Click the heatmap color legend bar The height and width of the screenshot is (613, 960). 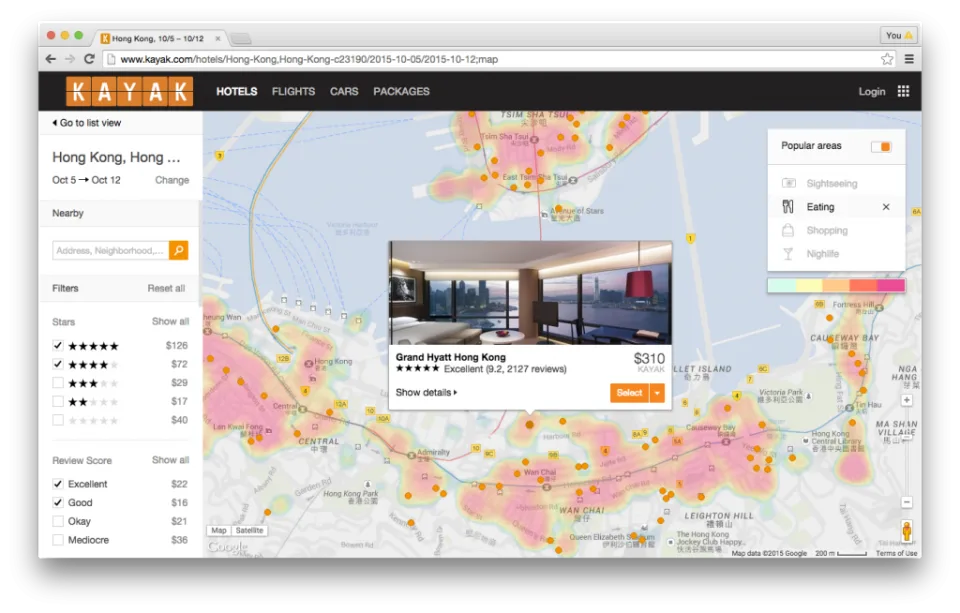click(x=836, y=285)
